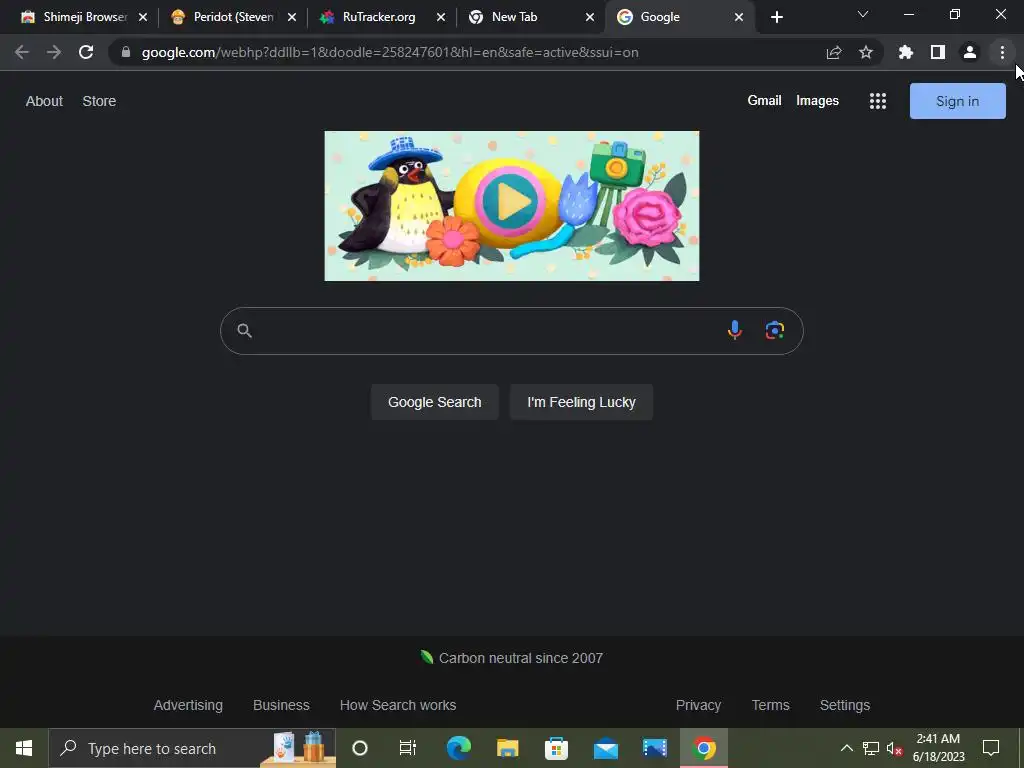Open the Business footer link
The height and width of the screenshot is (768, 1024).
coord(281,705)
